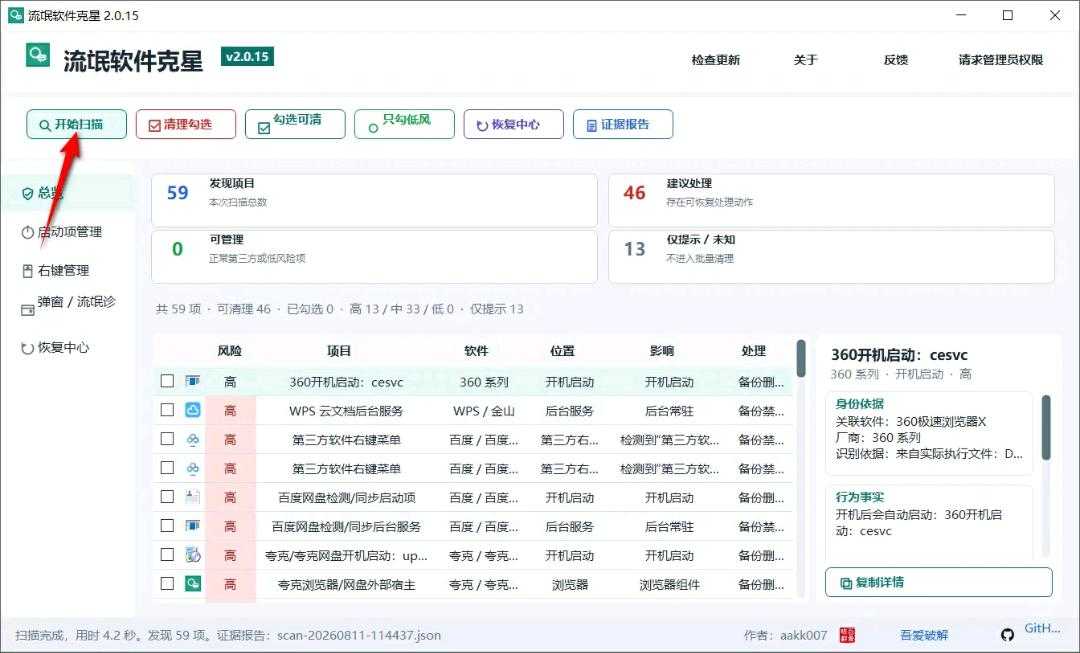Click the status text with scan-20260811-114437.json
The width and height of the screenshot is (1080, 653).
228,635
